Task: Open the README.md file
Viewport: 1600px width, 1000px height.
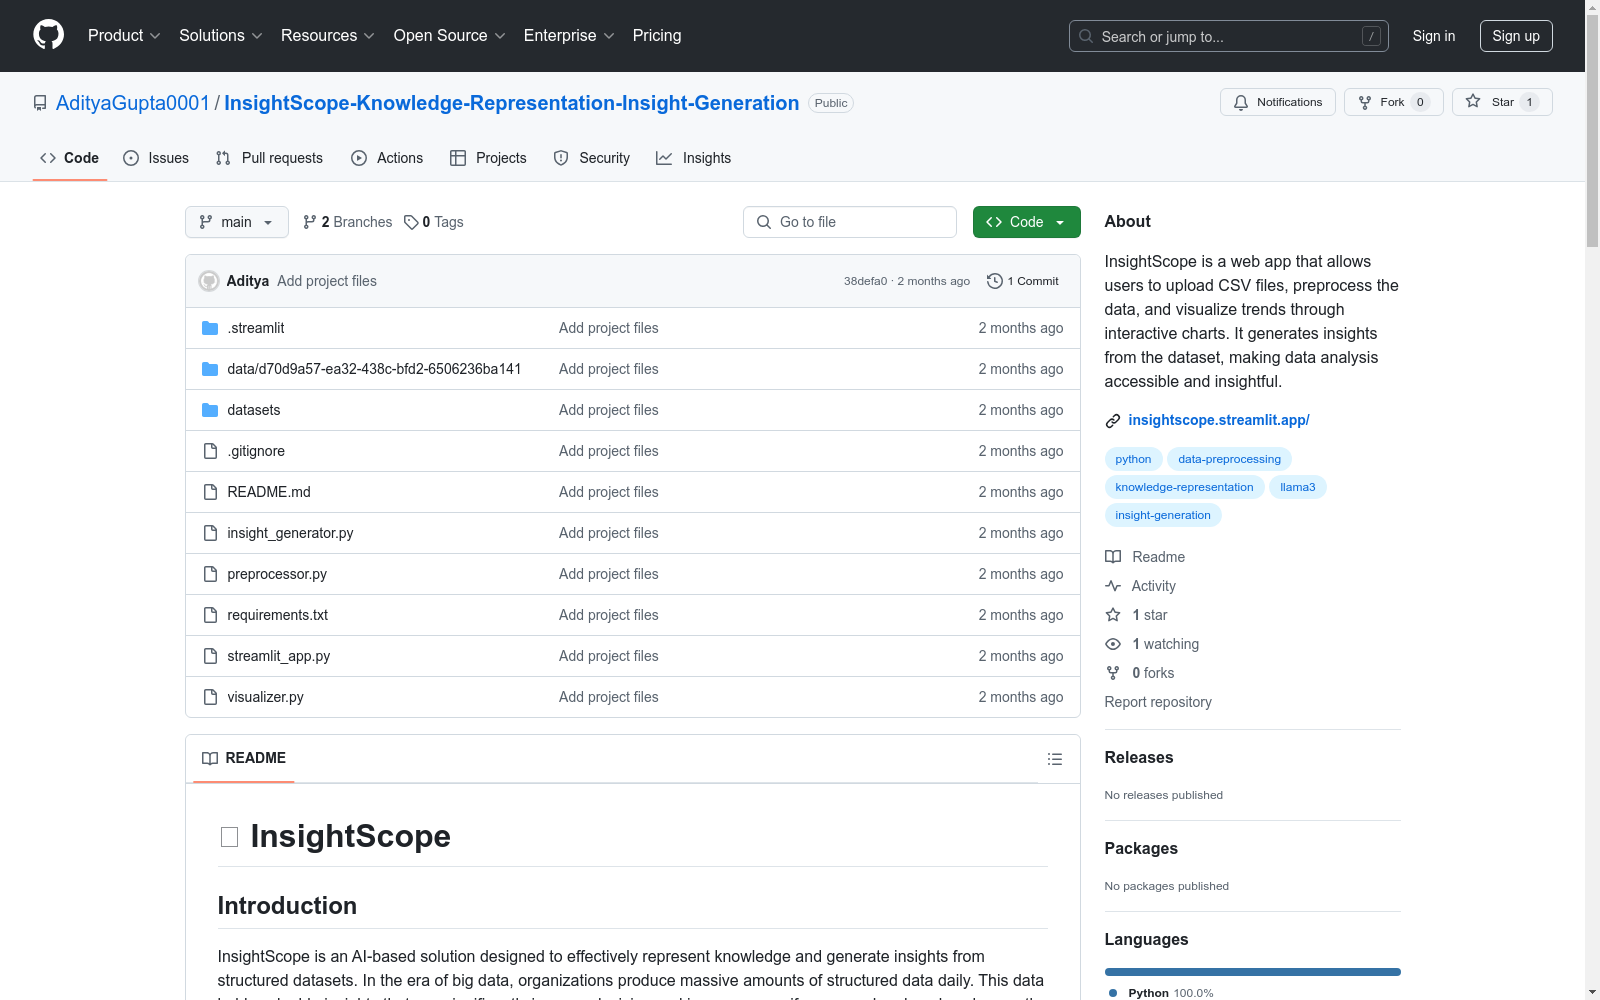Action: tap(269, 492)
